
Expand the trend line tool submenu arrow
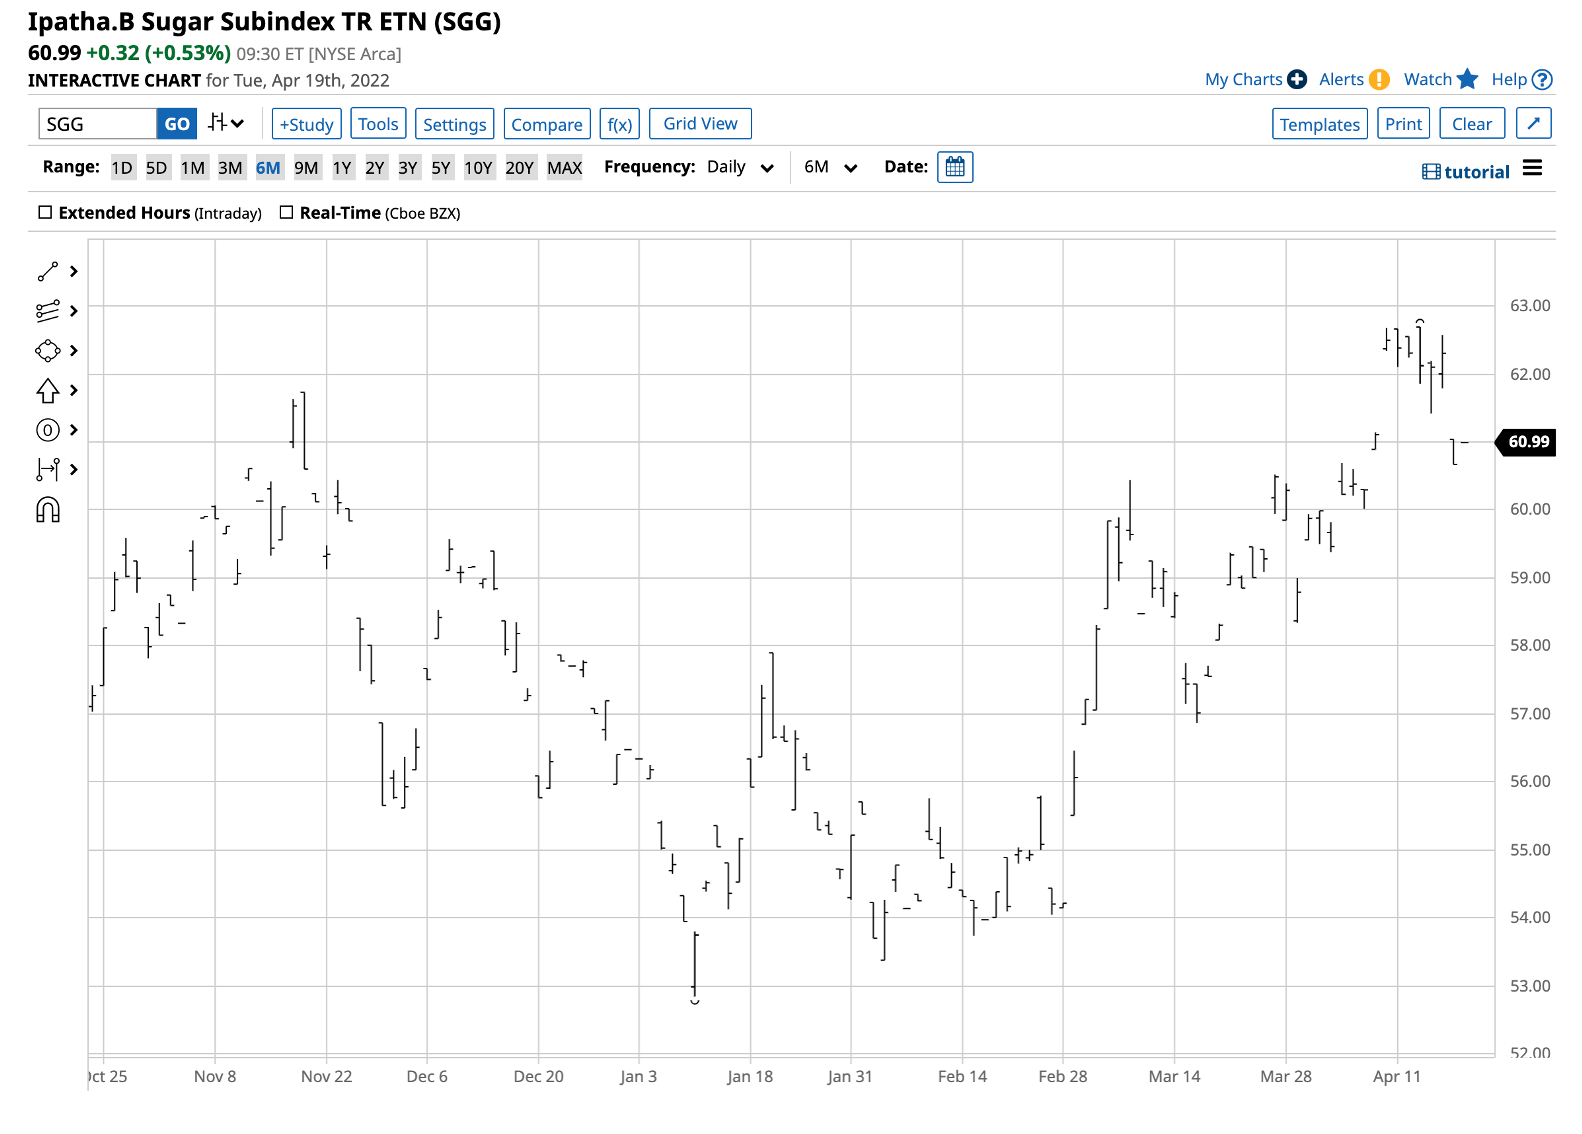click(73, 272)
